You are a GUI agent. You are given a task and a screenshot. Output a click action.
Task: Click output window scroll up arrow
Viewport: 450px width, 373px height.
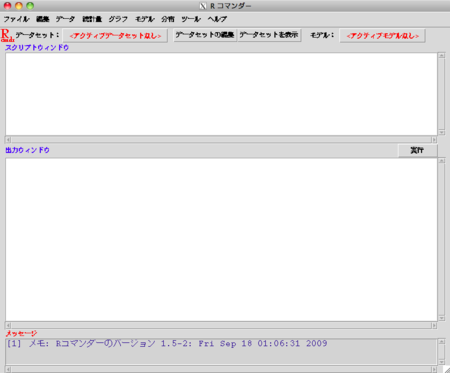(442, 161)
